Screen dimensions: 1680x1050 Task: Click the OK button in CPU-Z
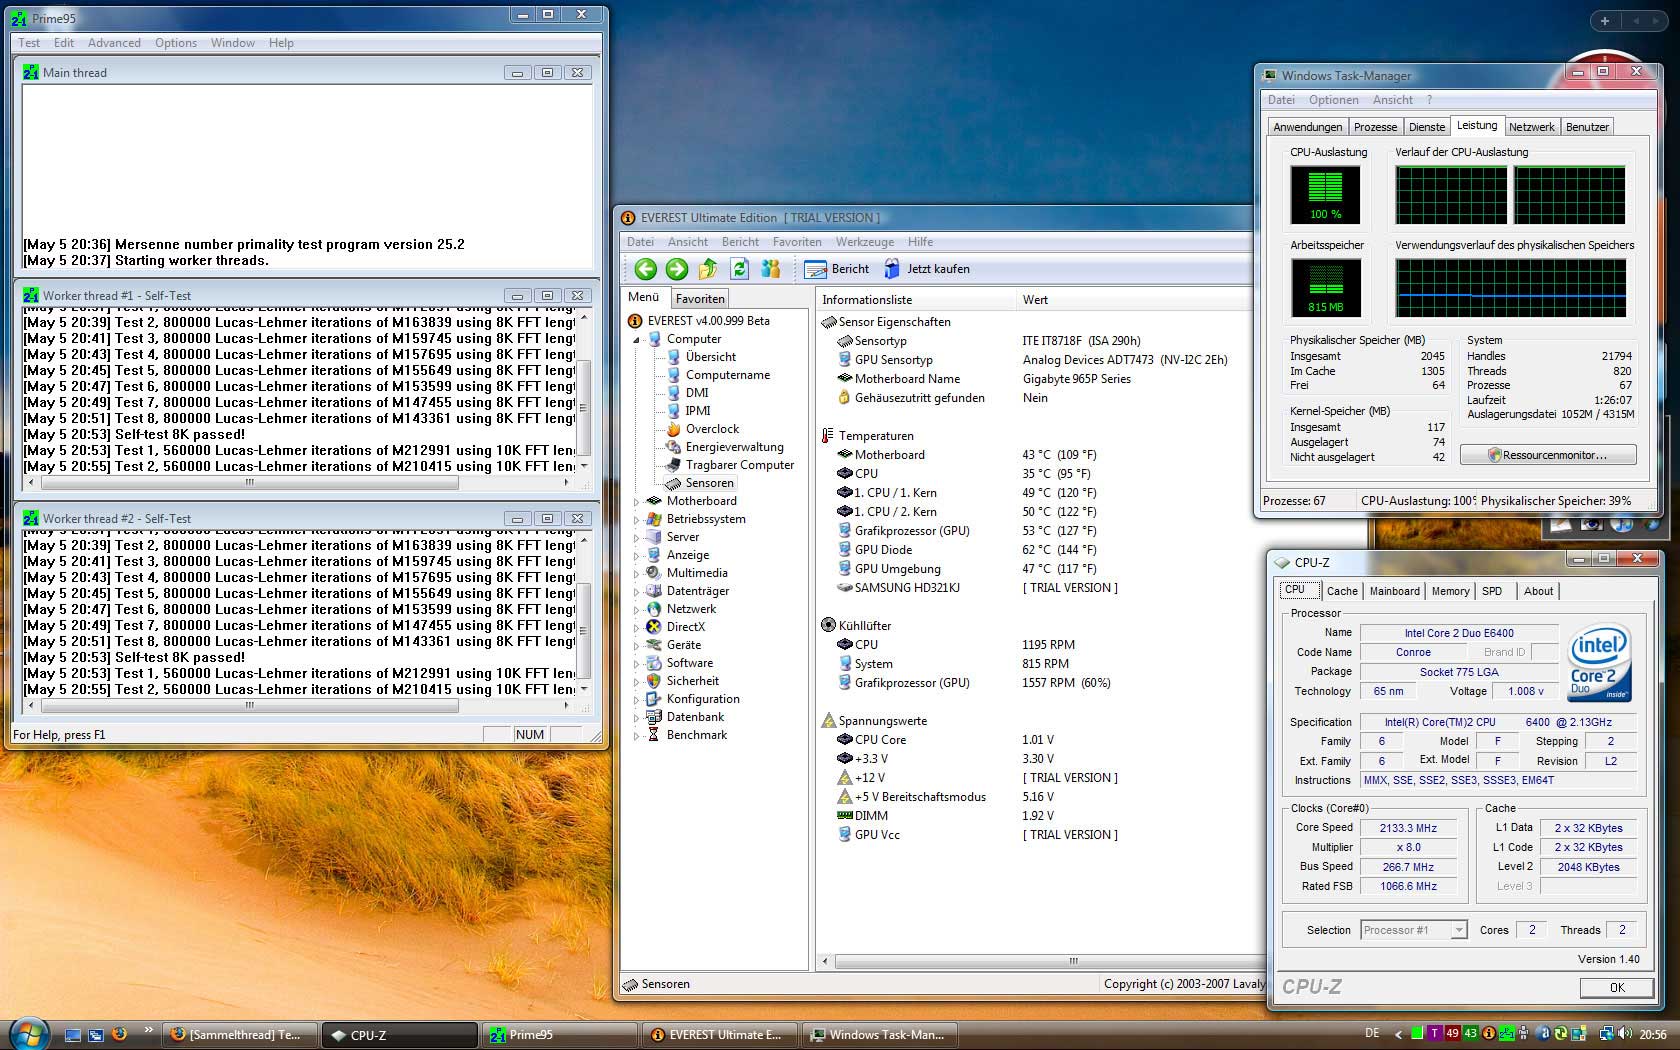pyautogui.click(x=1617, y=988)
